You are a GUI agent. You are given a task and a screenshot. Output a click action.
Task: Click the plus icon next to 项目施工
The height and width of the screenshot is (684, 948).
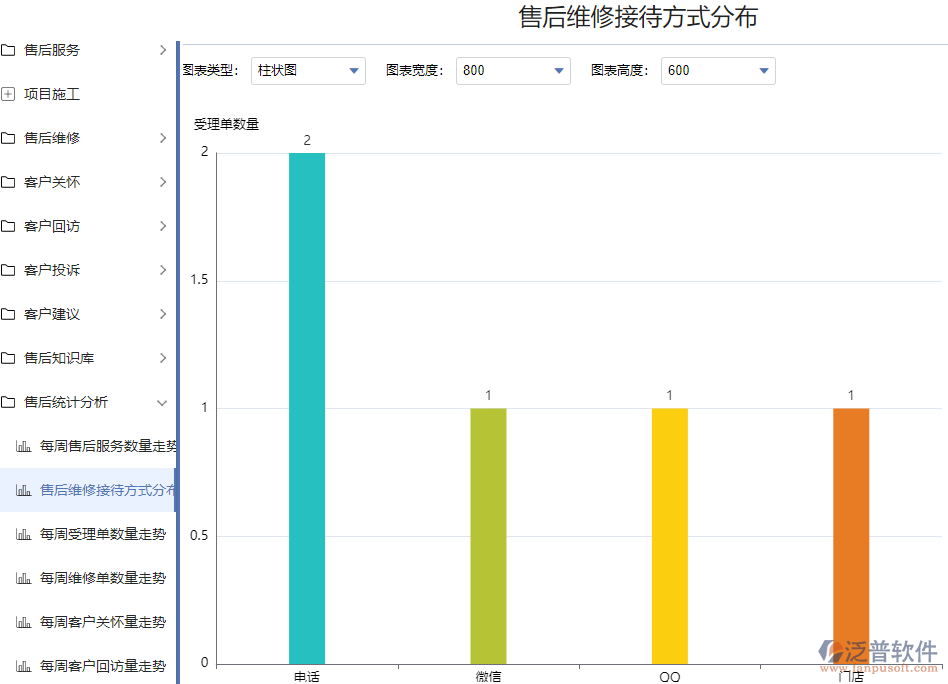[x=10, y=94]
